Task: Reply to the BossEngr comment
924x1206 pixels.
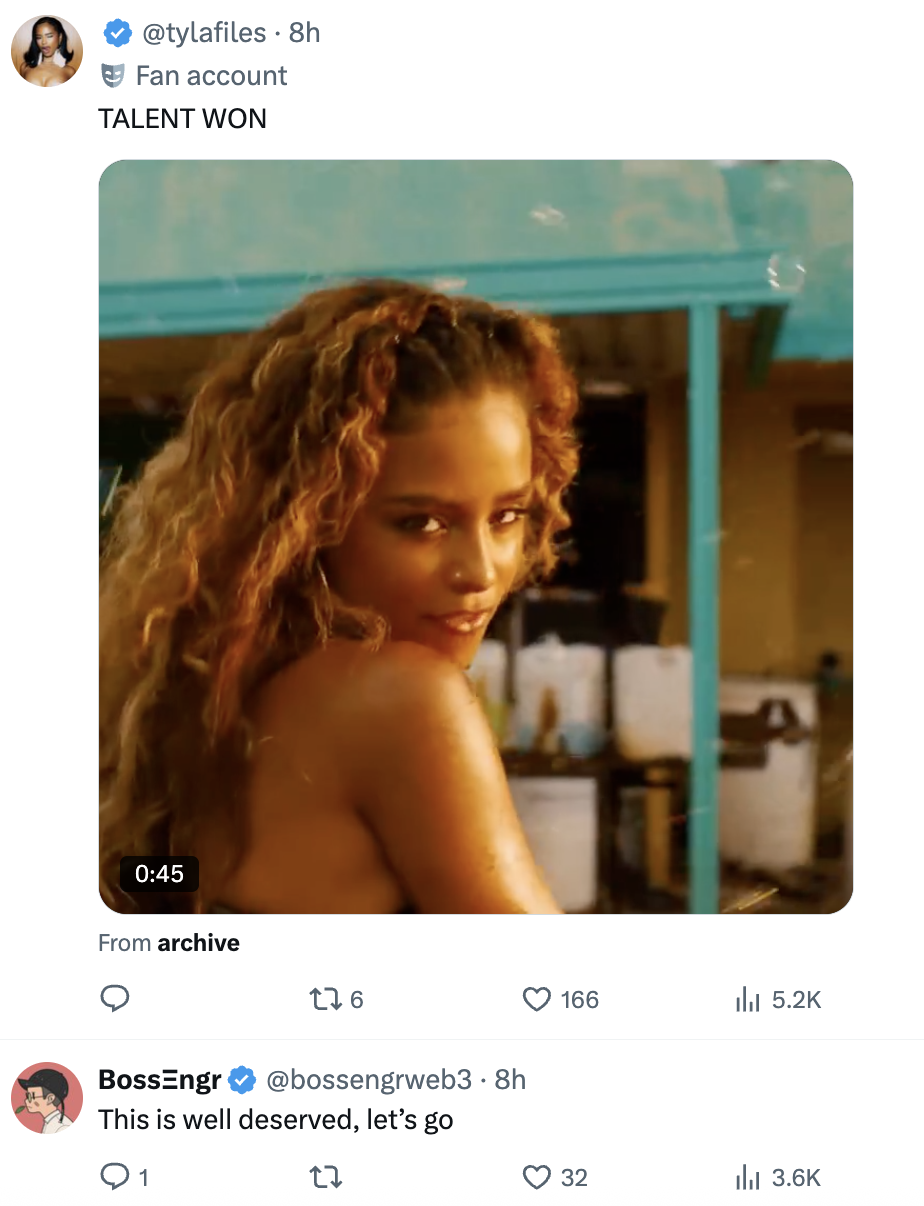Action: coord(115,1177)
